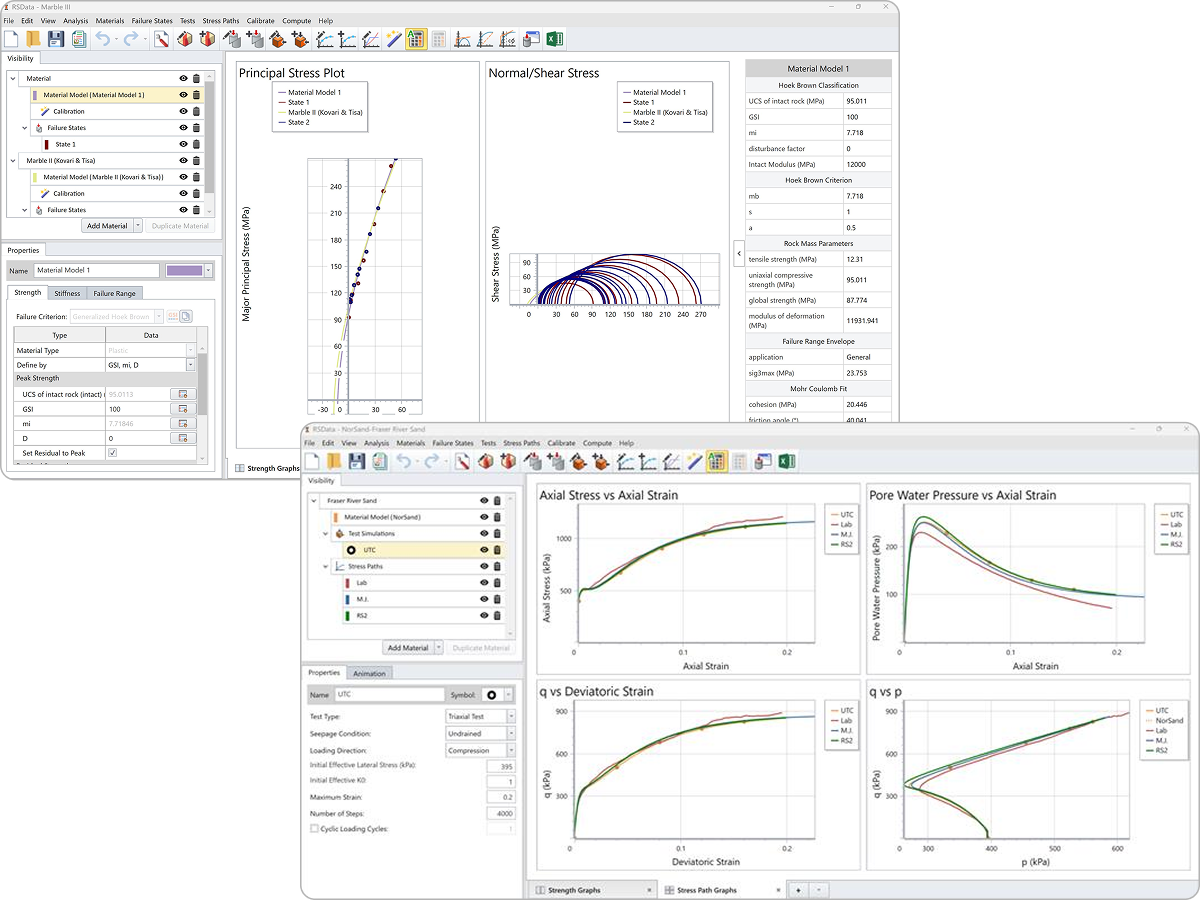Image resolution: width=1200 pixels, height=900 pixels.
Task: Open the Compute calculator tool
Action: [x=438, y=39]
